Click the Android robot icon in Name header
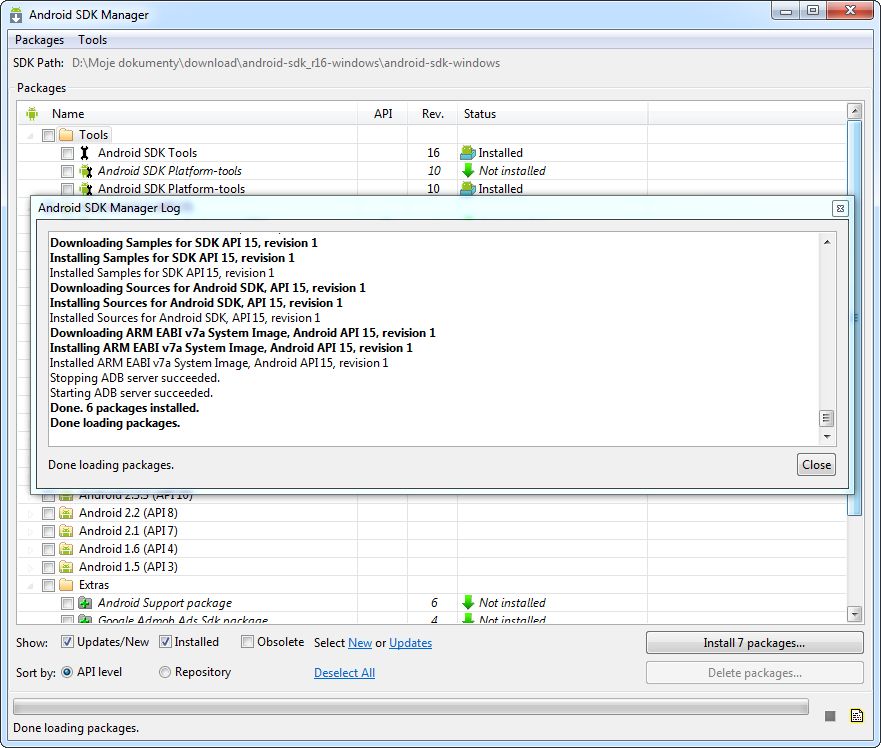 coord(32,114)
